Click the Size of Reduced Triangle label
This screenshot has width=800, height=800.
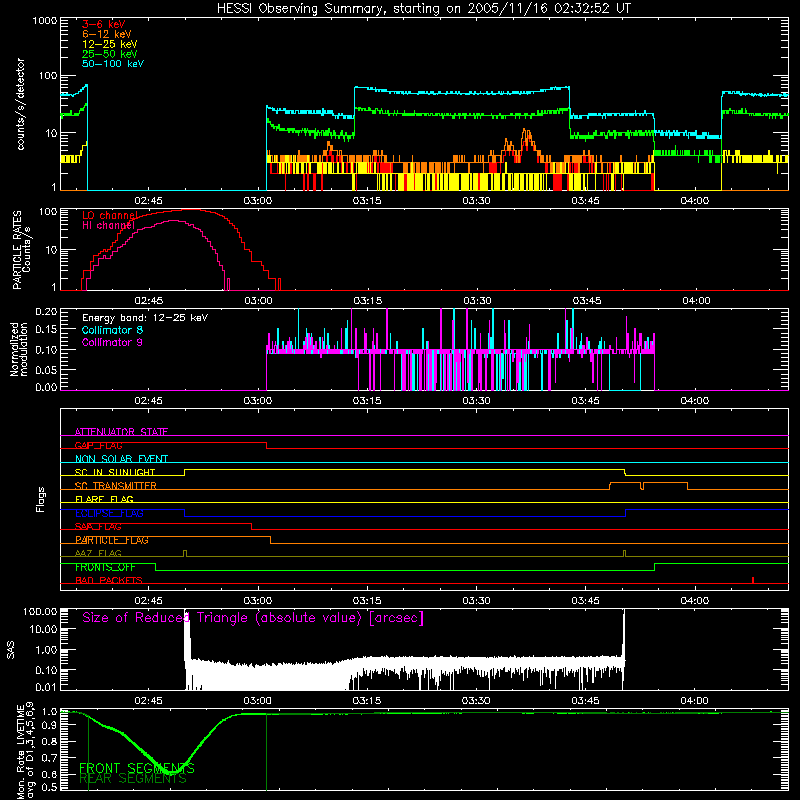tap(253, 618)
